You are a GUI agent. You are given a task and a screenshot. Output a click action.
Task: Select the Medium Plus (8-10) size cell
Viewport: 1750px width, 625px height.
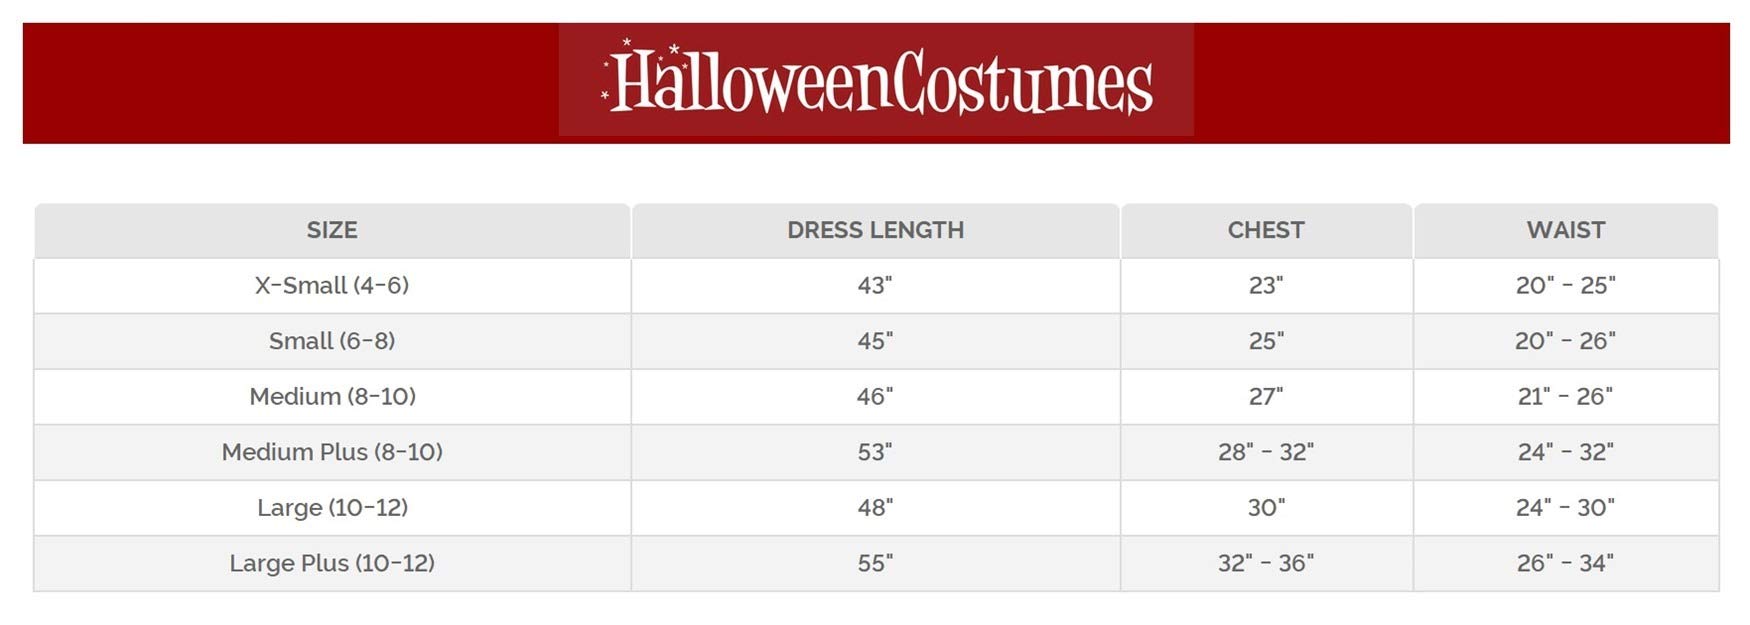click(x=332, y=452)
